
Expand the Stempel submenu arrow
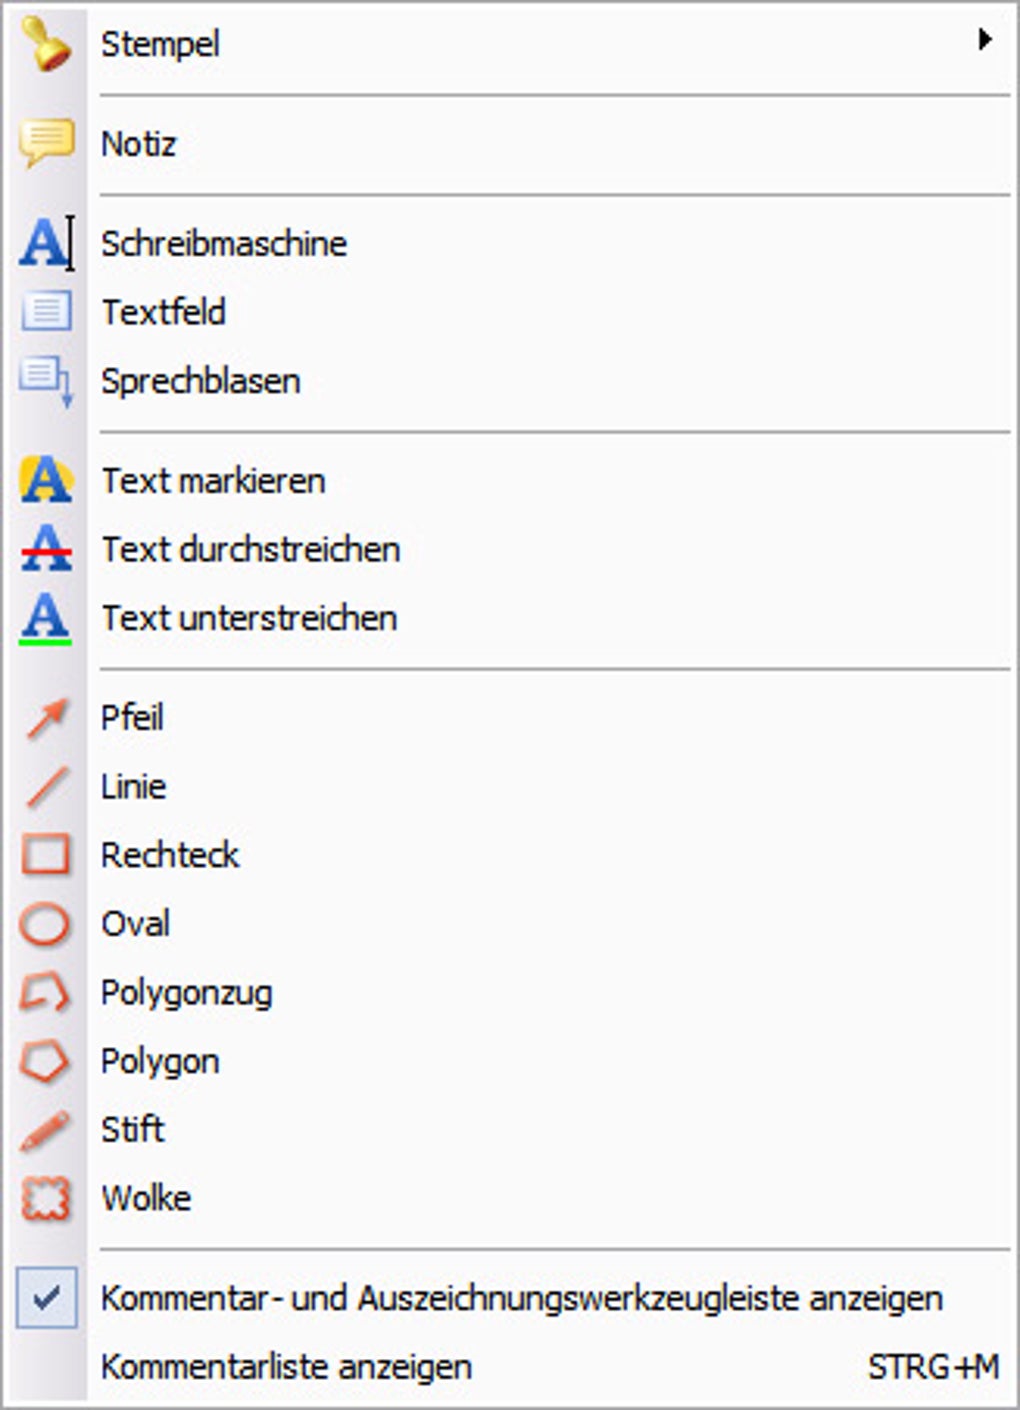[x=985, y=40]
